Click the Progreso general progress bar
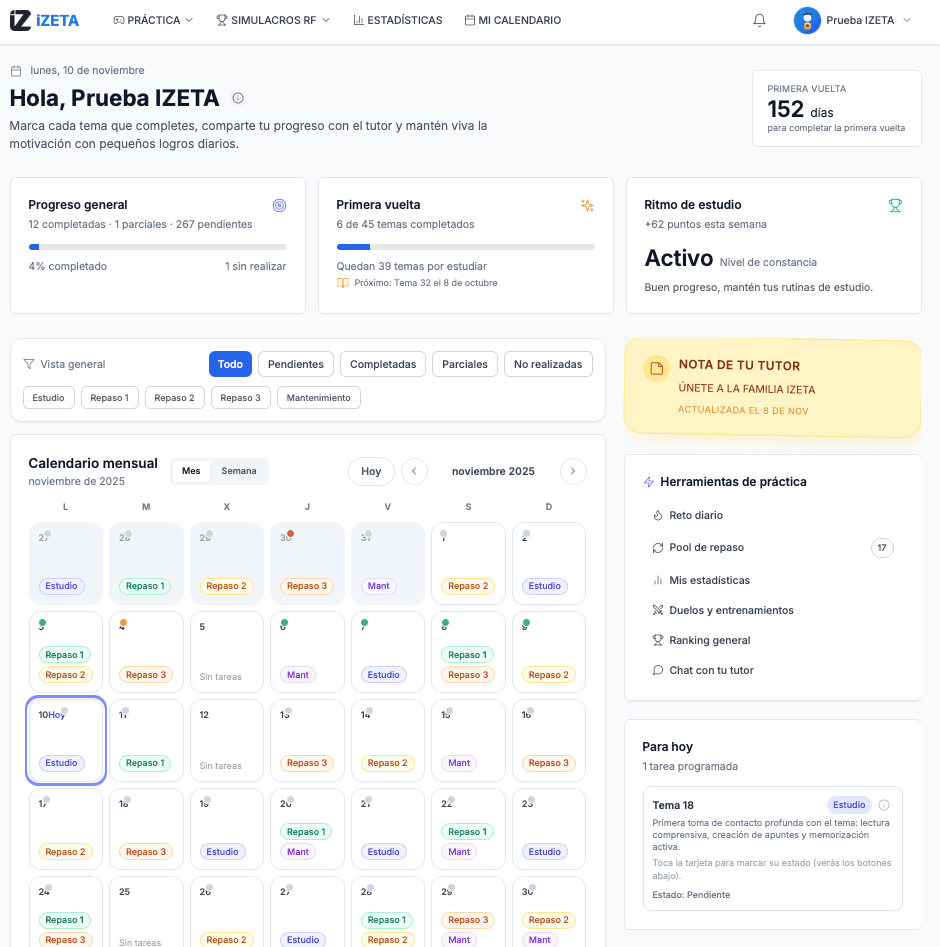This screenshot has height=947, width=940. point(157,246)
